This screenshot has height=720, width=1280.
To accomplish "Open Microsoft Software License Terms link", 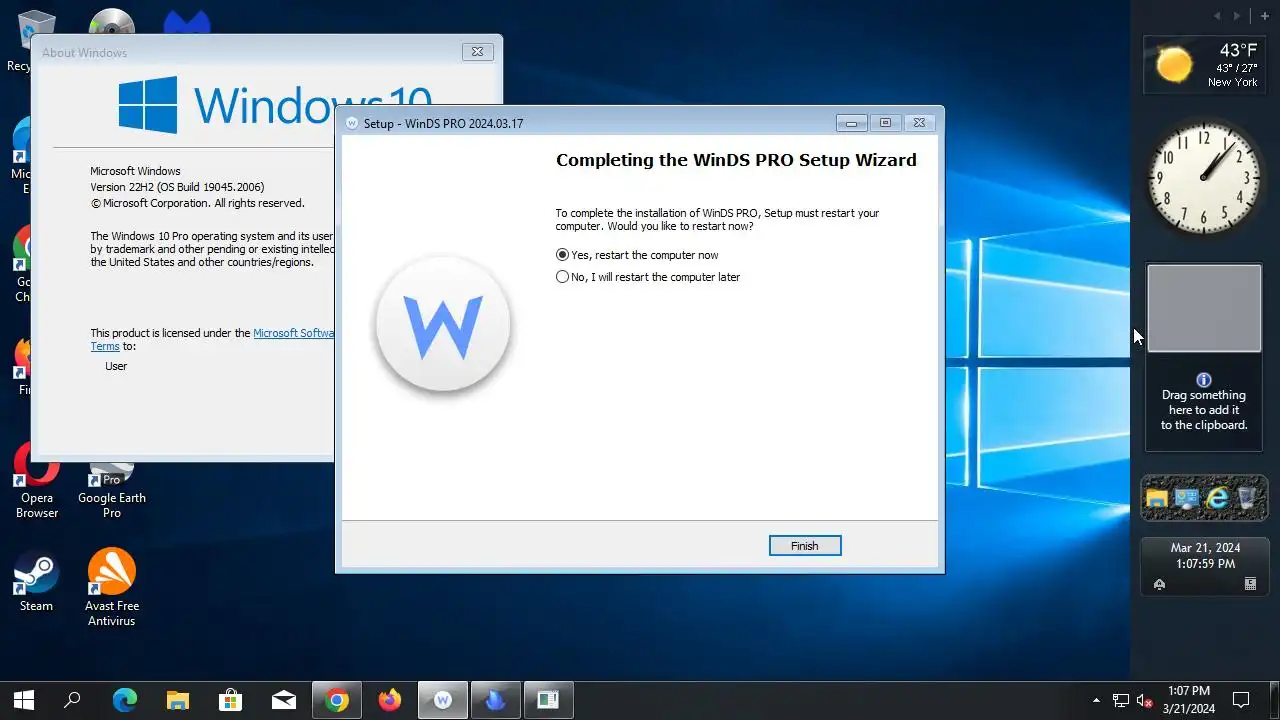I will (294, 333).
